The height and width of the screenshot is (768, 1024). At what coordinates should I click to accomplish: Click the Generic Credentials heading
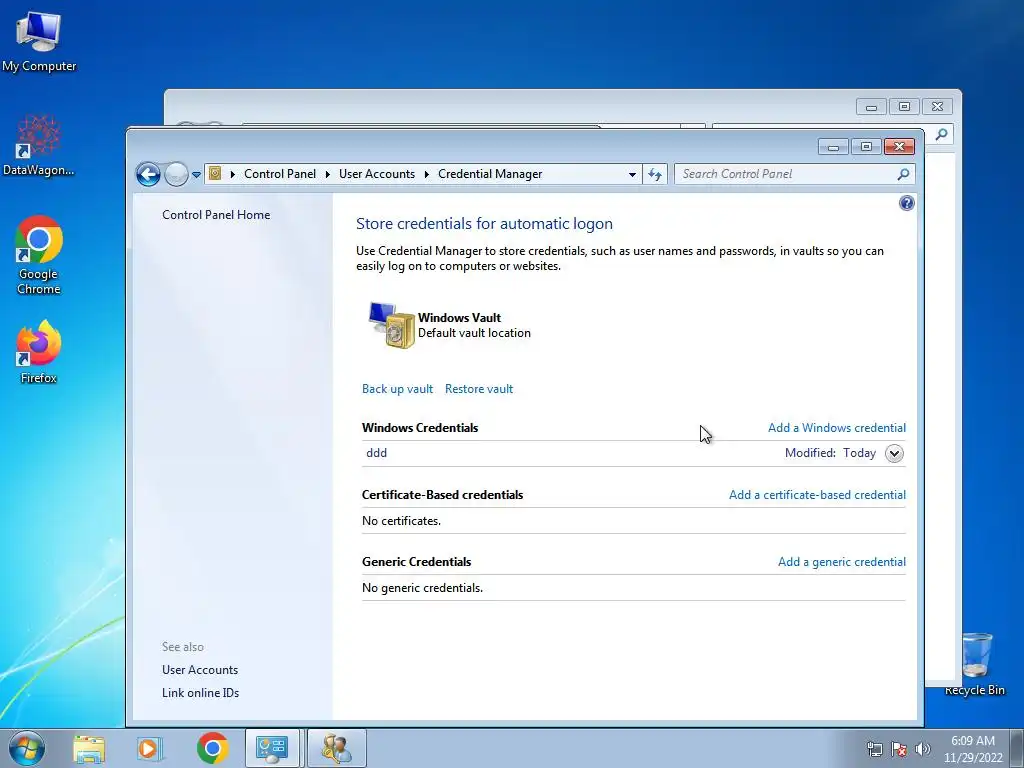pyautogui.click(x=417, y=562)
